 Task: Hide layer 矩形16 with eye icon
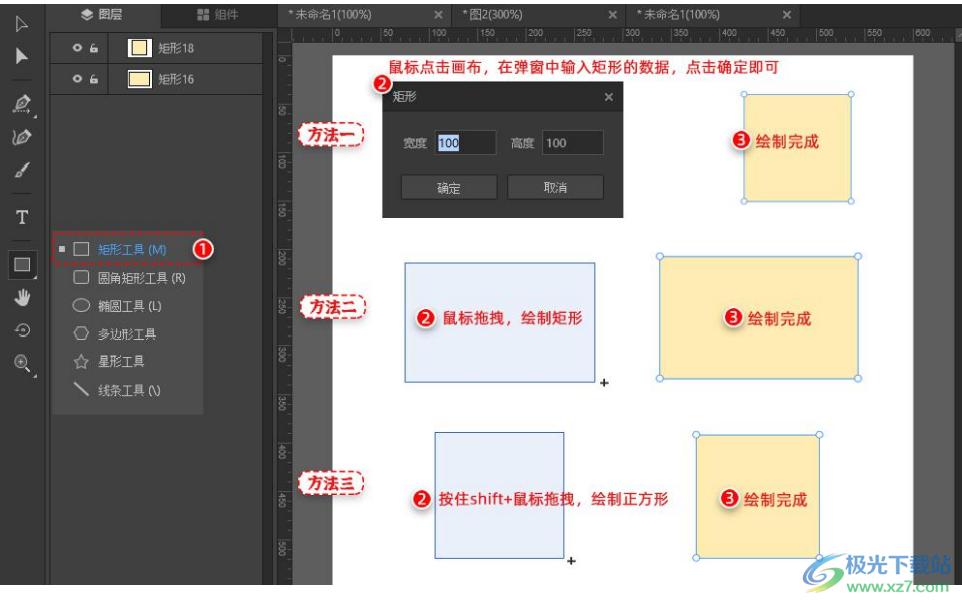click(77, 78)
